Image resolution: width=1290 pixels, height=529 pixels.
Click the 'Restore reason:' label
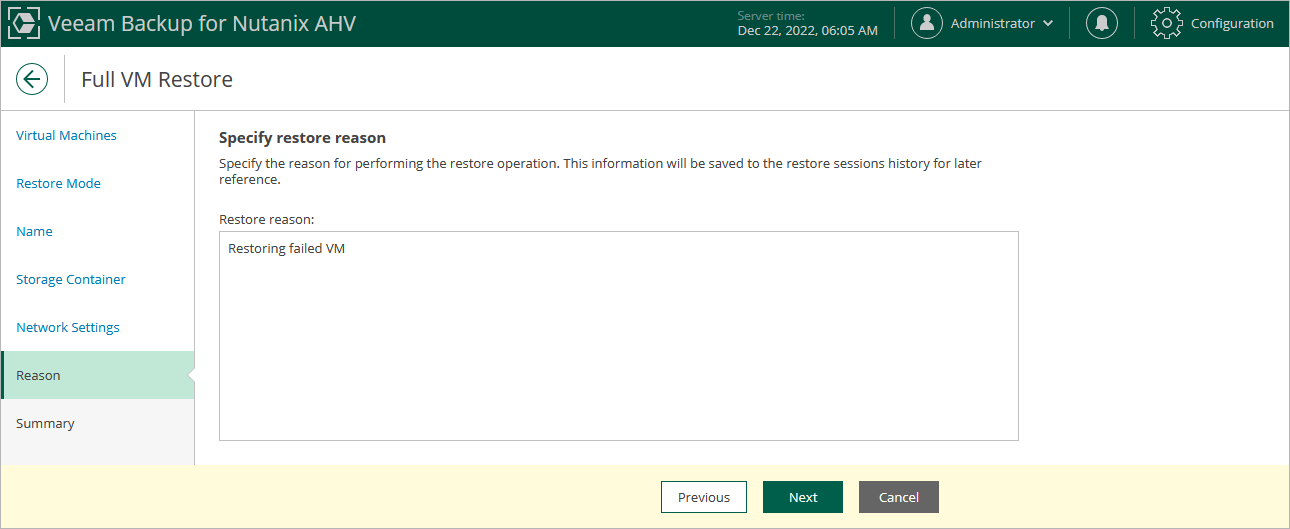point(267,218)
